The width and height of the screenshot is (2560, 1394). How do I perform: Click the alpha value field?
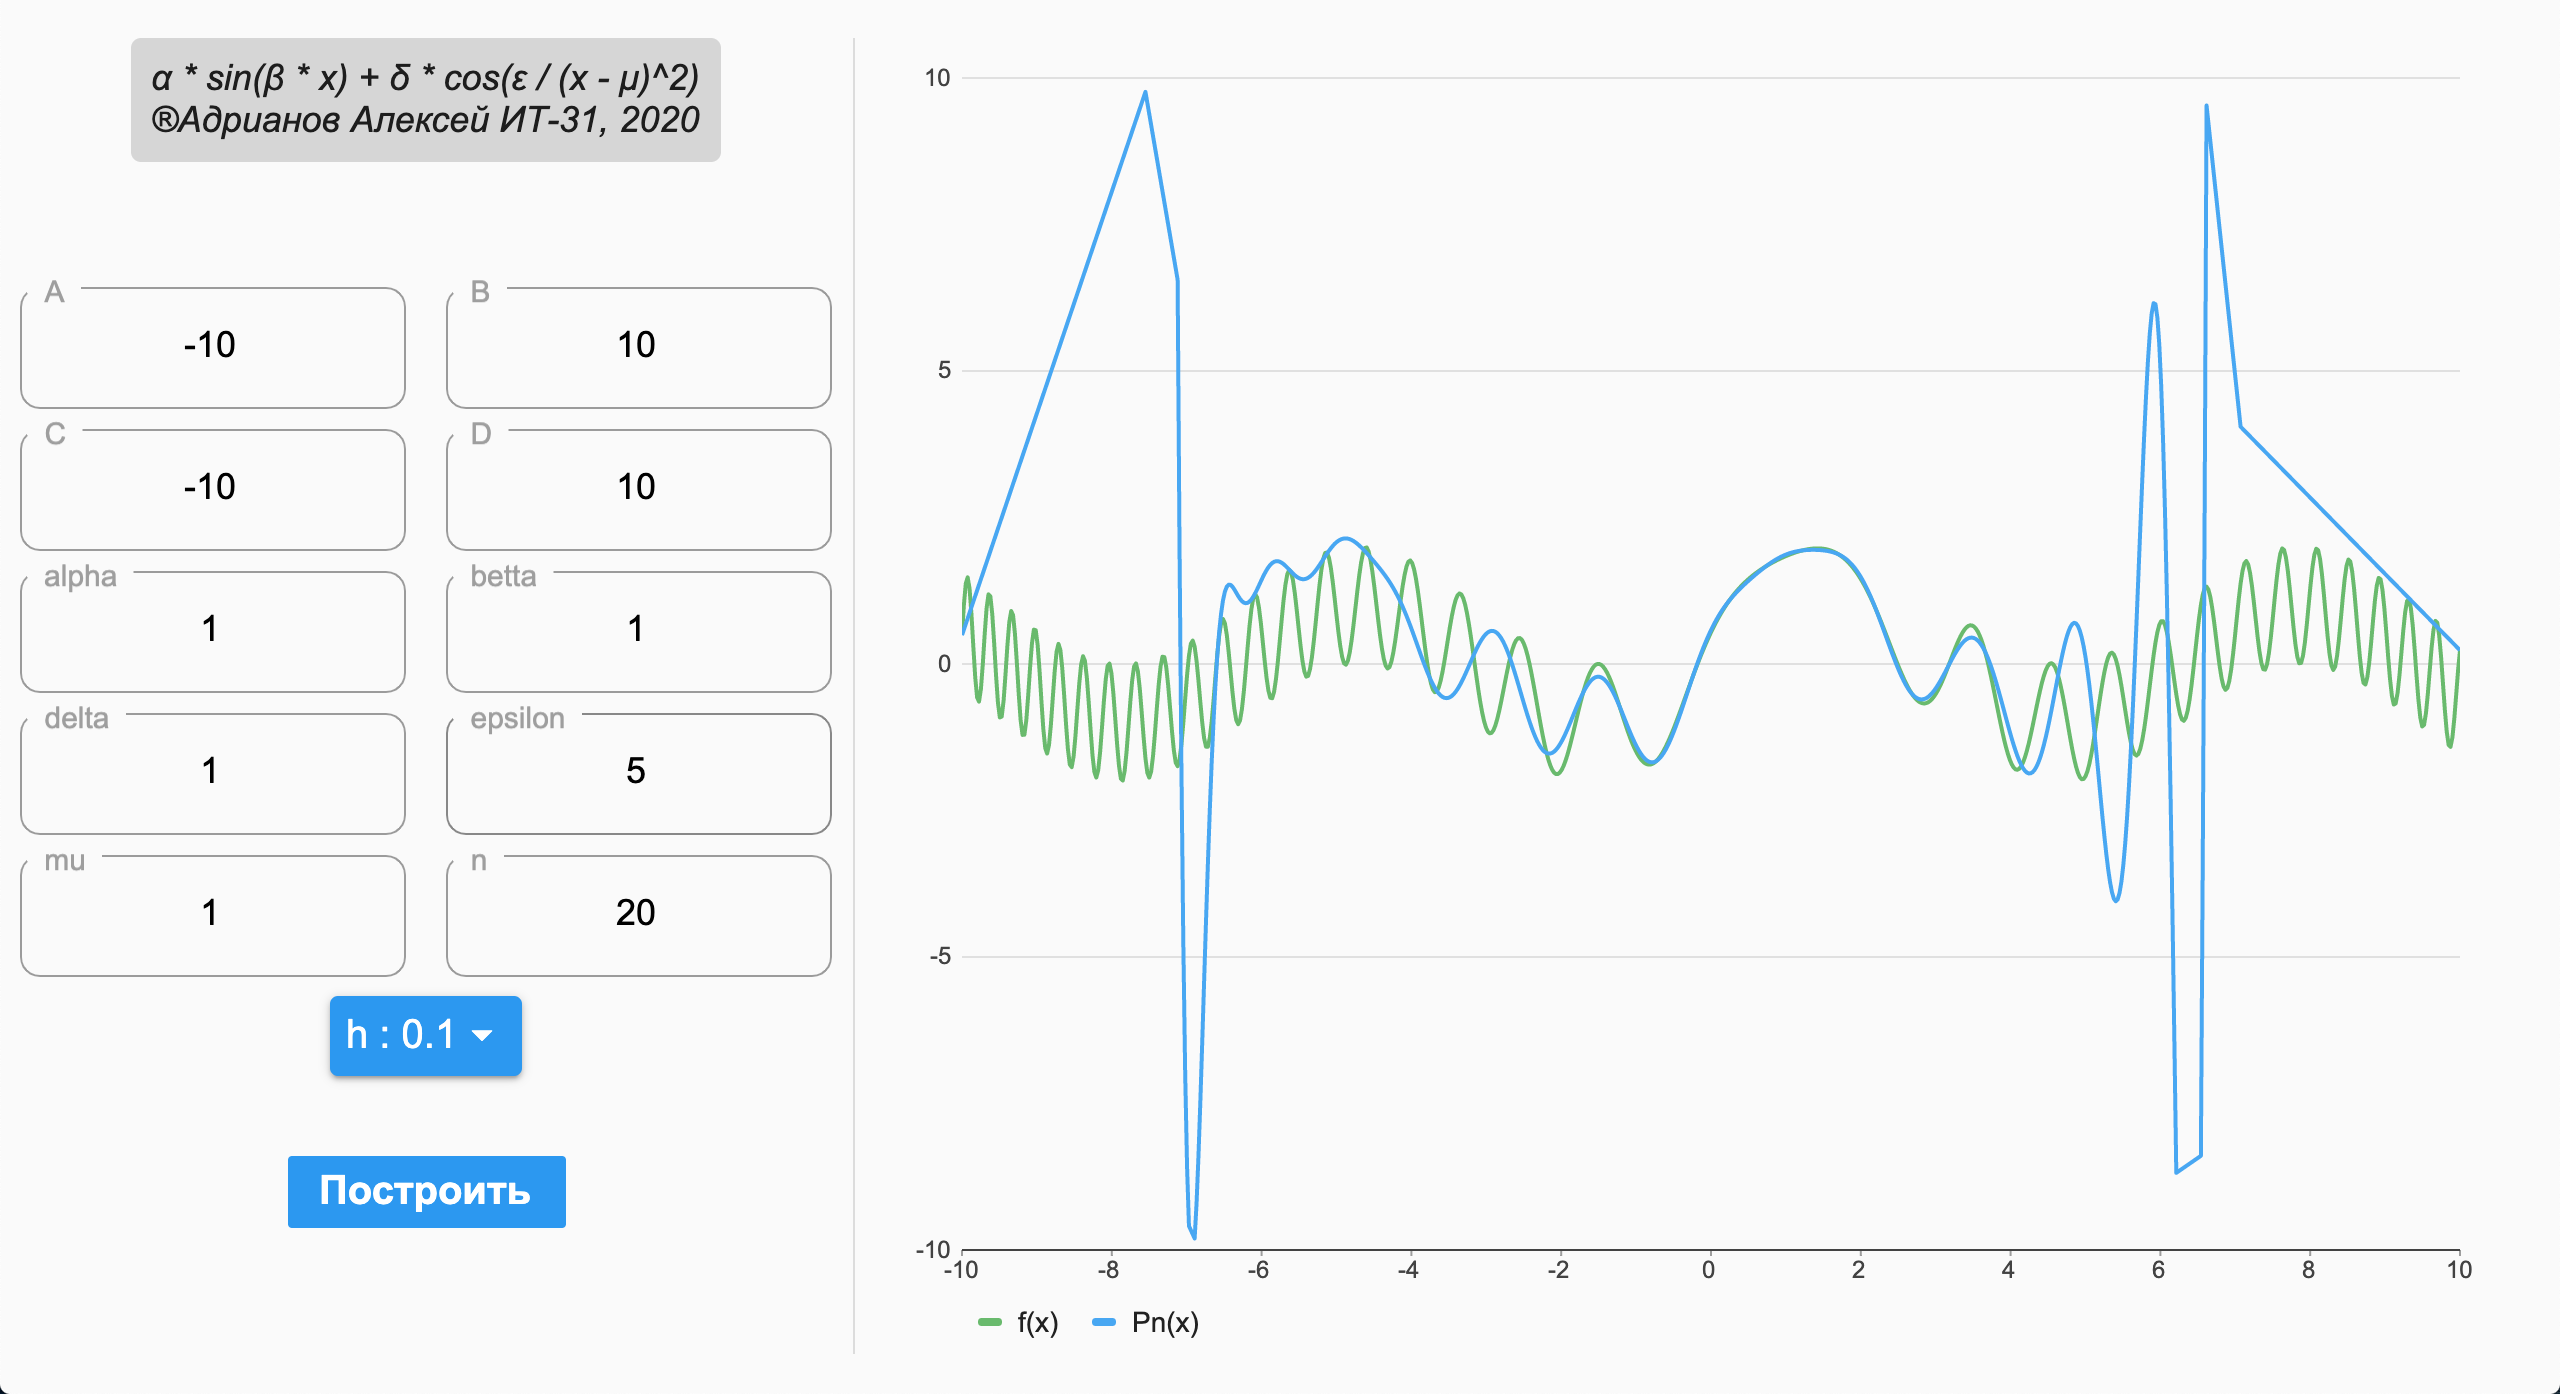pyautogui.click(x=211, y=630)
